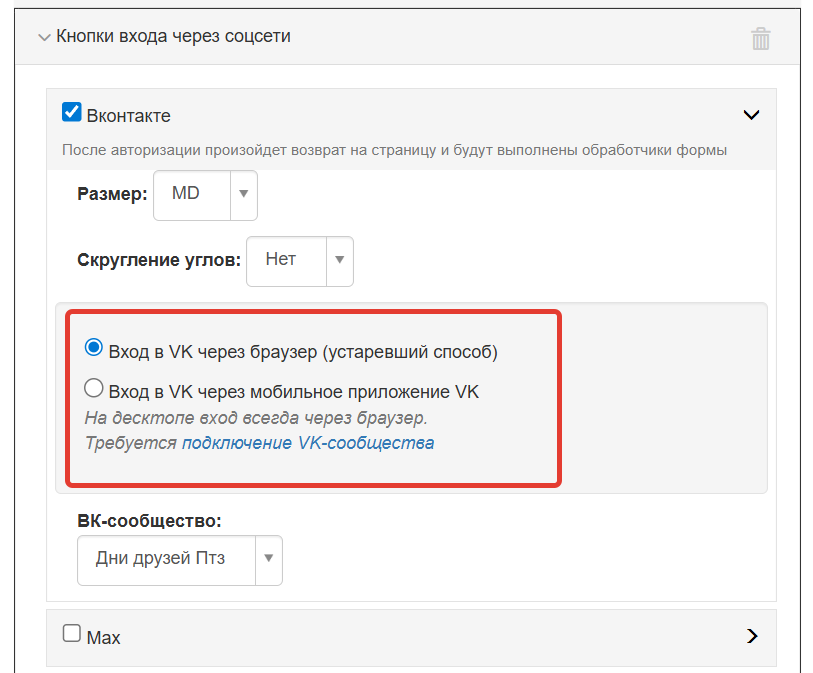The height and width of the screenshot is (673, 813).
Task: Click the Кнопки входа через соцсети header text
Action: (173, 36)
